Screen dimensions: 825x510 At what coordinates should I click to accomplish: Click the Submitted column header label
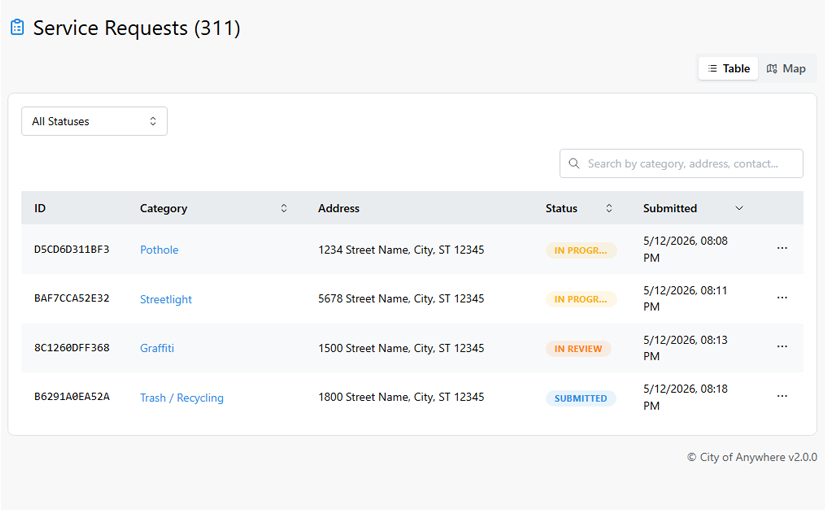pos(670,208)
